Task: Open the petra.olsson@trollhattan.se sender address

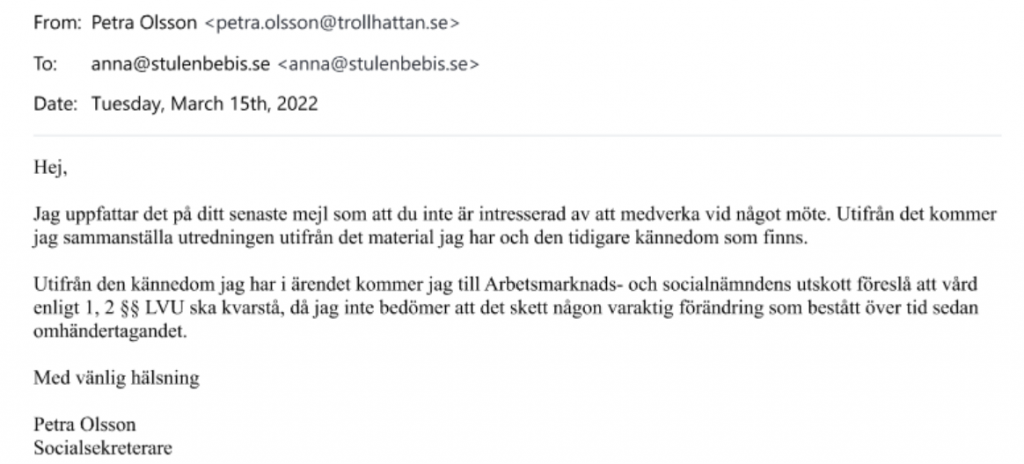Action: pos(332,24)
